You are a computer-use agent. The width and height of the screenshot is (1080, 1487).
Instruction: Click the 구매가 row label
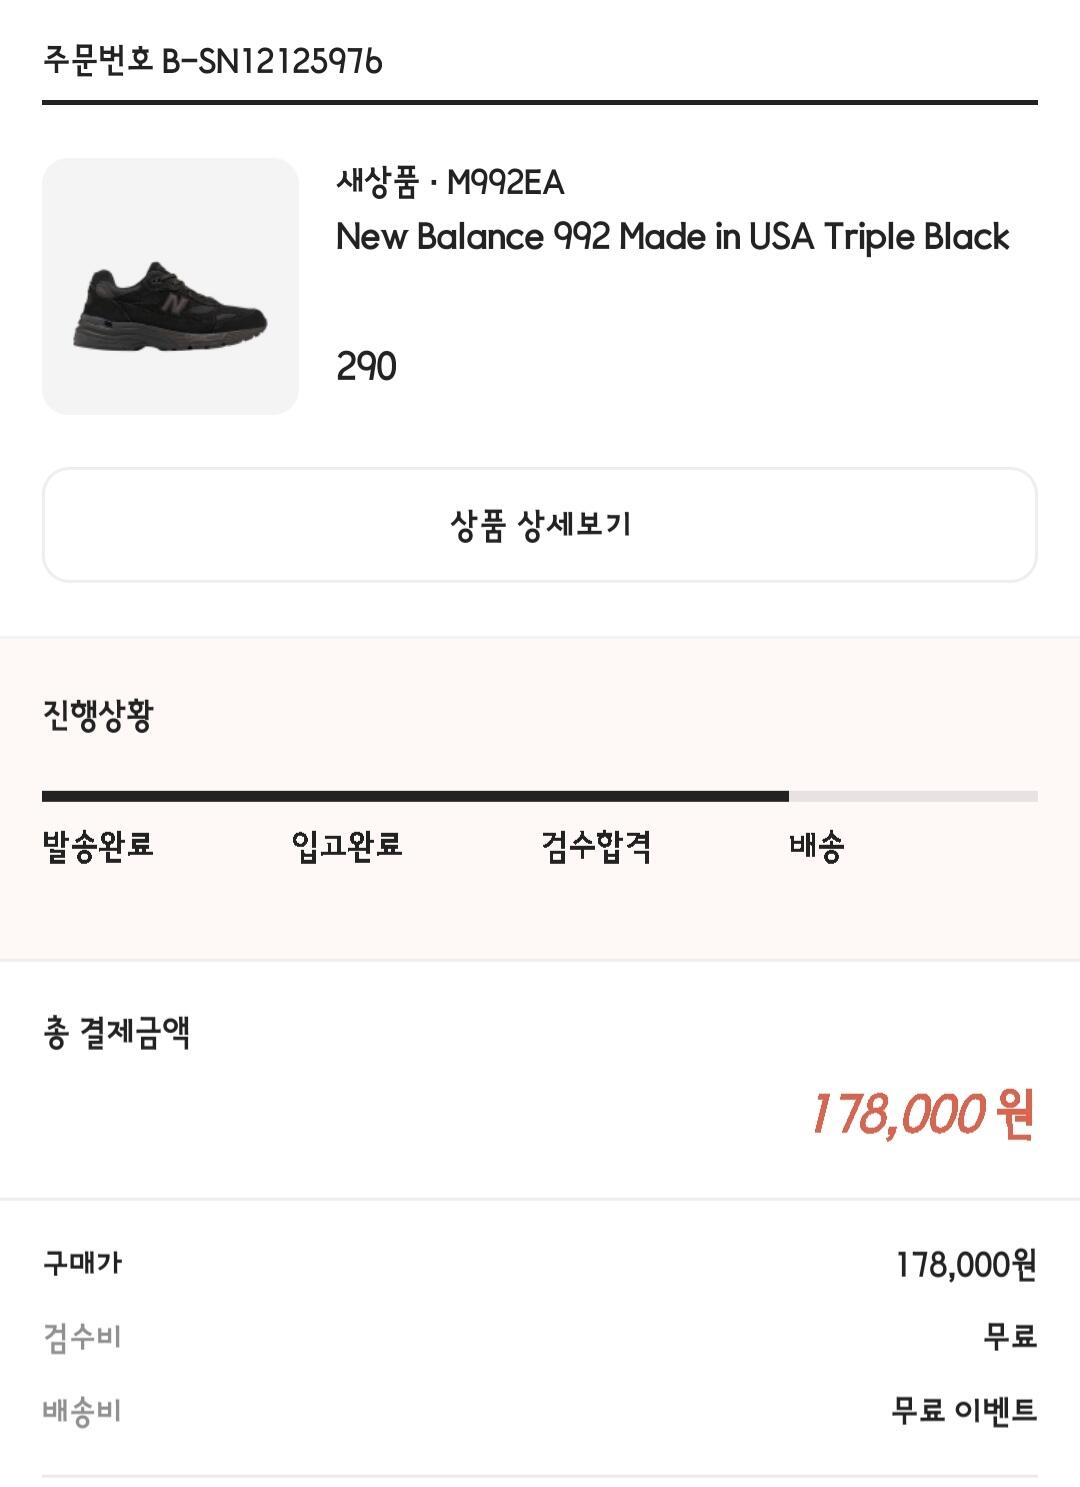coord(82,1263)
